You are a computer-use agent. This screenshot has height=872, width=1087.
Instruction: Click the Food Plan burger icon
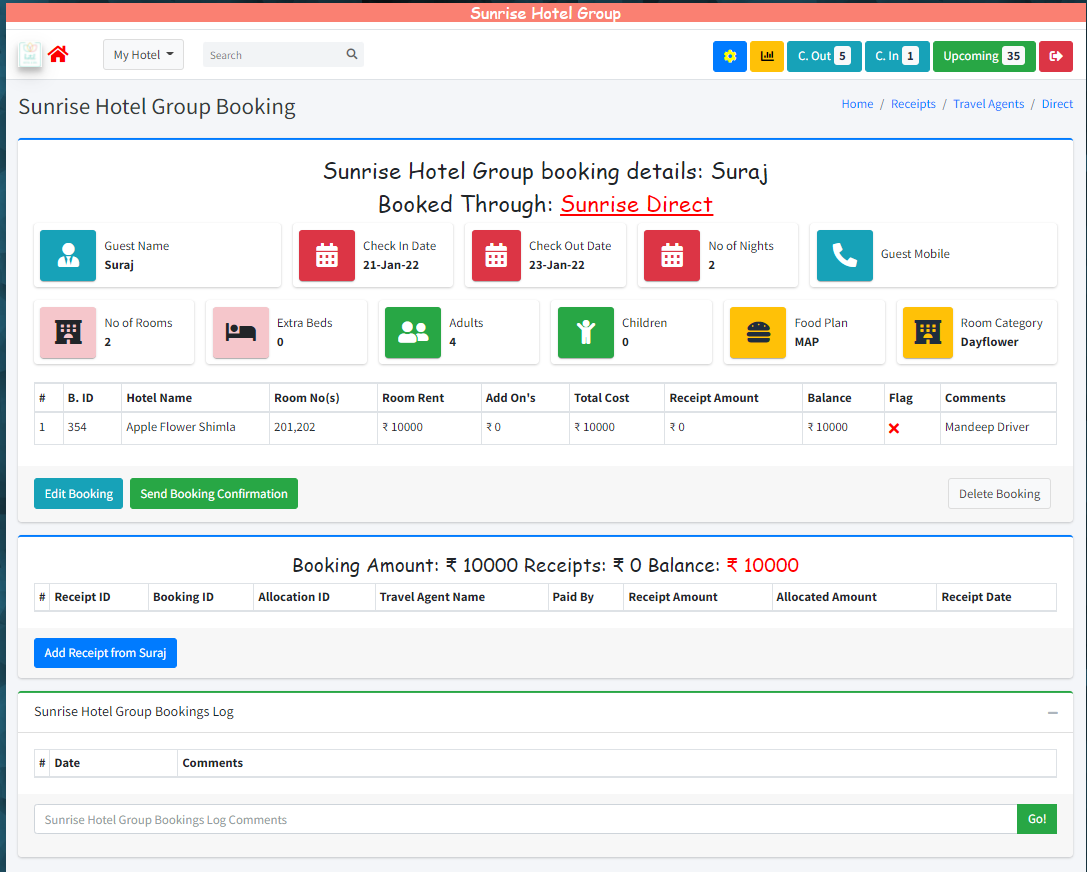[758, 333]
